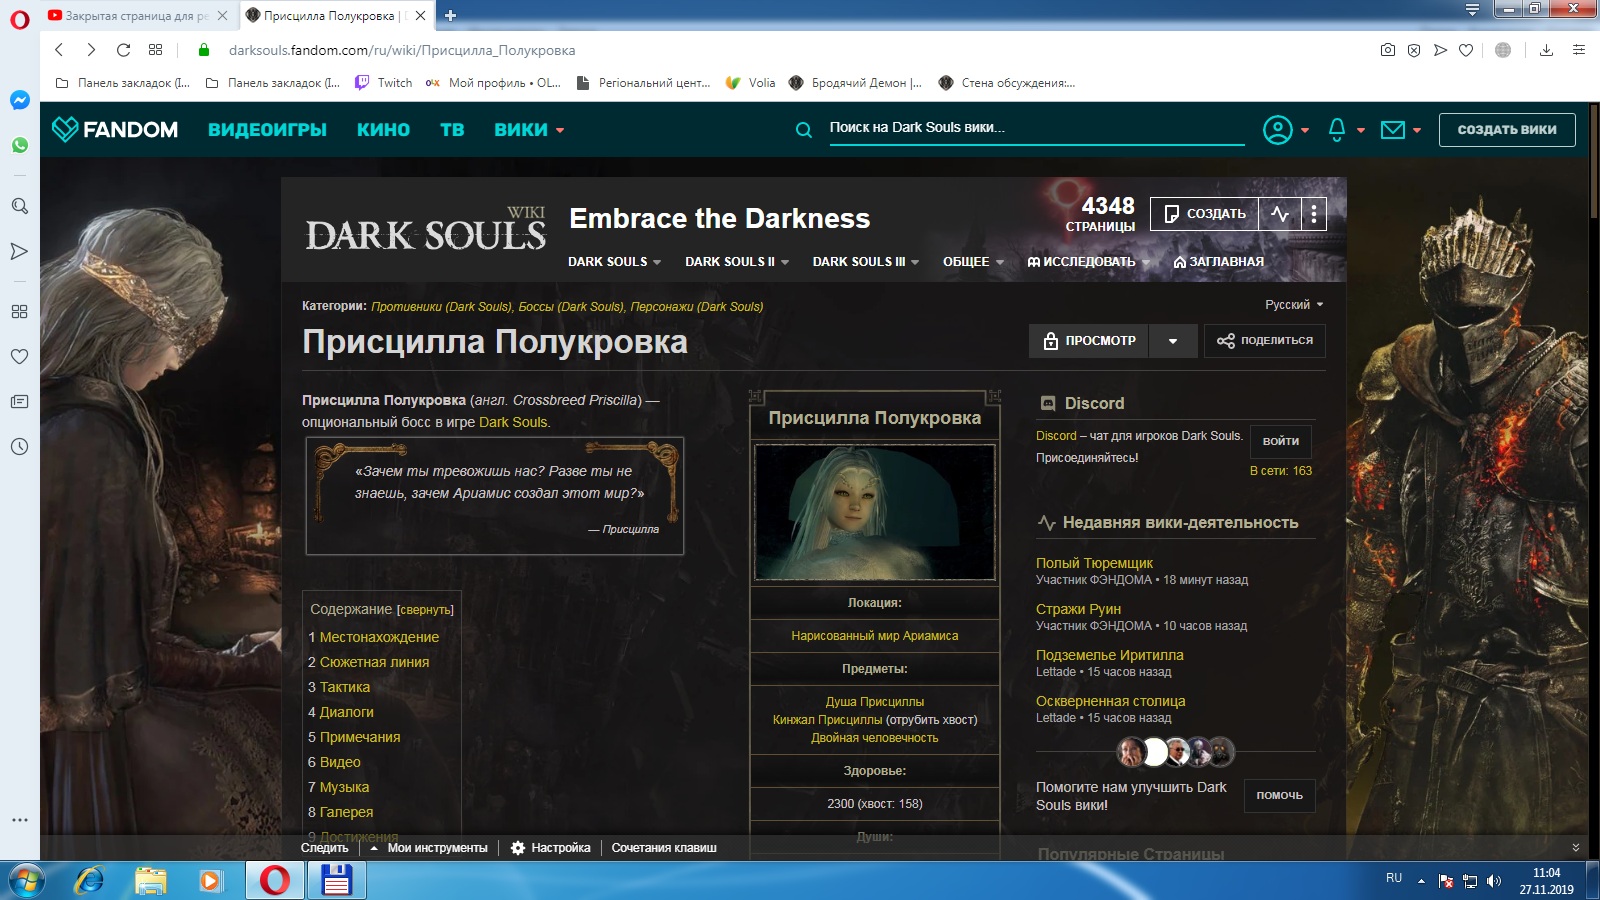The height and width of the screenshot is (900, 1600).
Task: Expand ИССЛЕДОВАТЬ navigation menu
Action: click(1088, 262)
